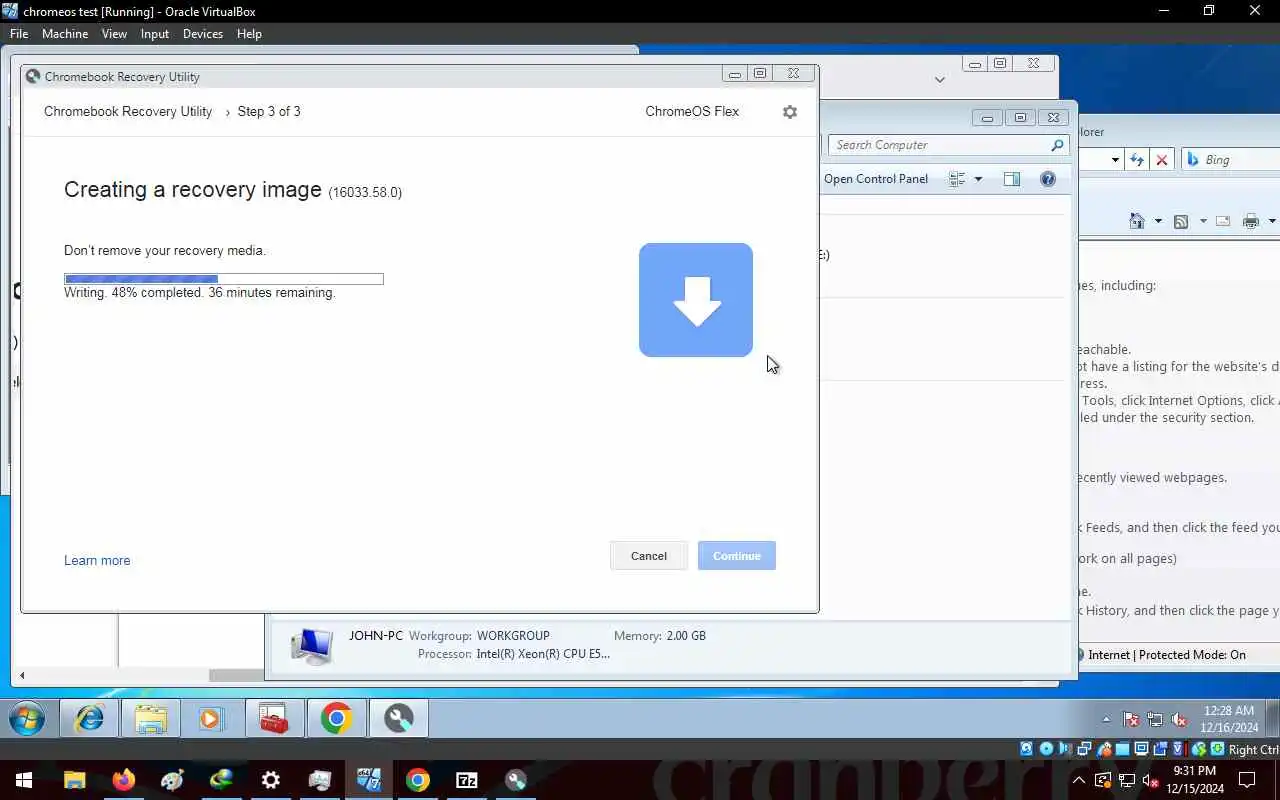This screenshot has width=1280, height=800.
Task: Show host hidden tray icons chevron
Action: 1079,780
